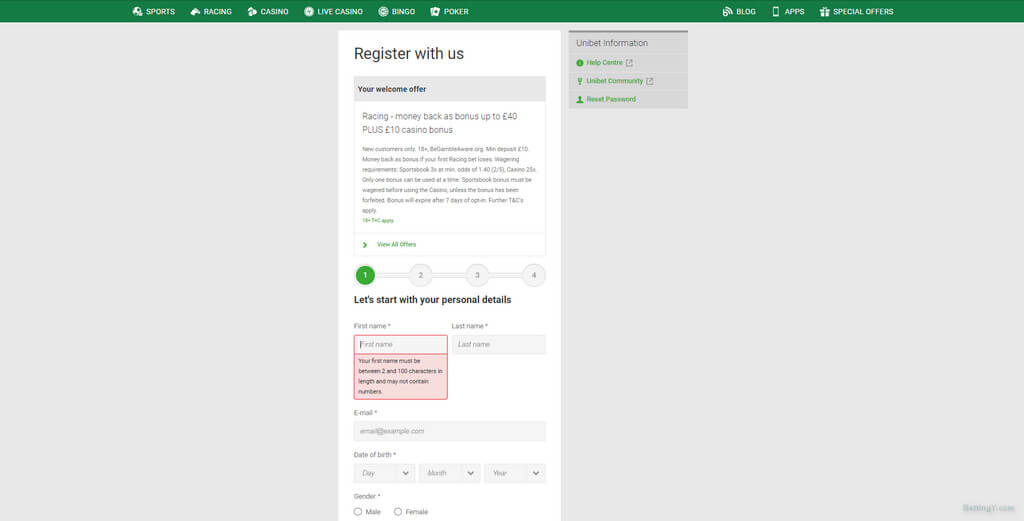Click the 'Date of birth *' label
The height and width of the screenshot is (521, 1024).
tap(375, 454)
